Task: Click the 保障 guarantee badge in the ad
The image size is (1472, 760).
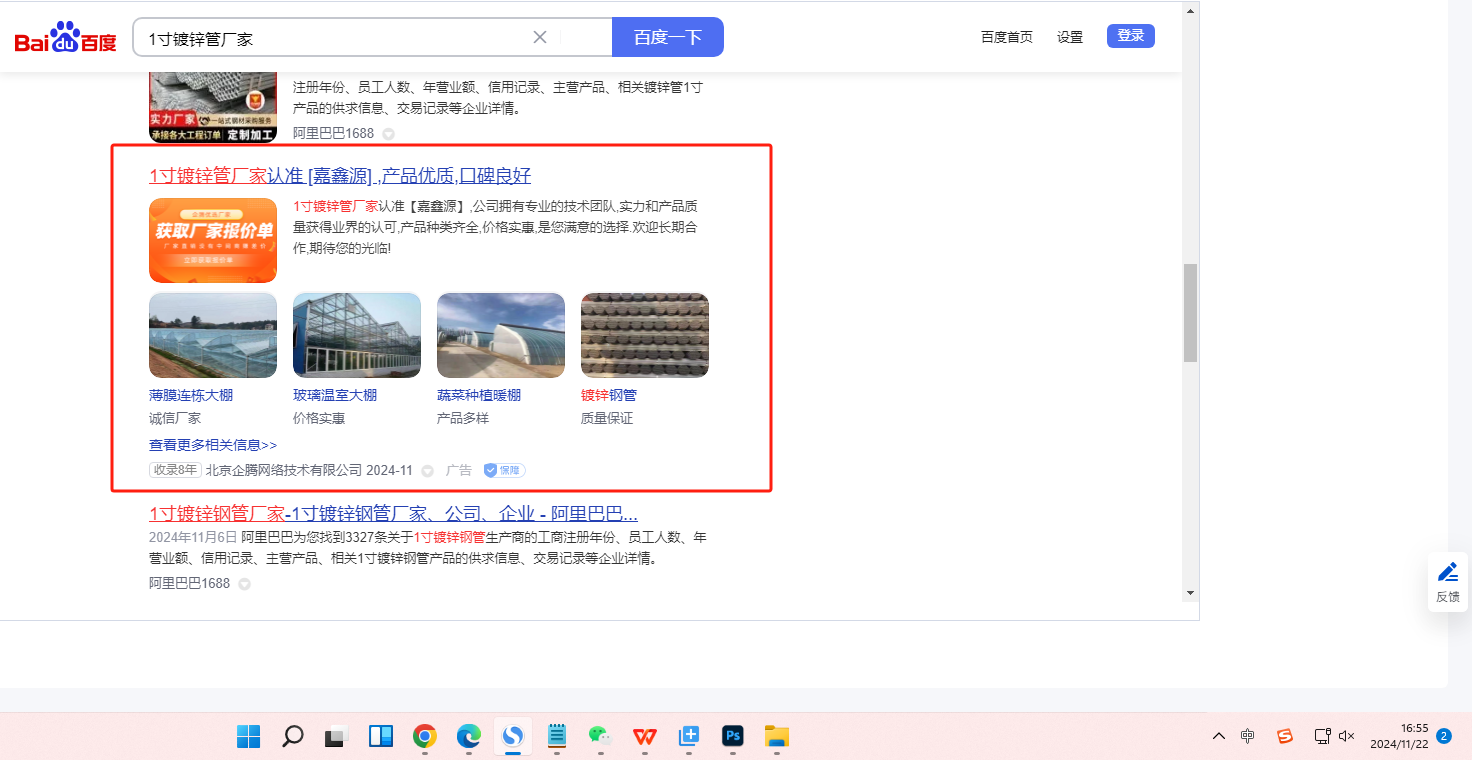Action: click(x=504, y=470)
